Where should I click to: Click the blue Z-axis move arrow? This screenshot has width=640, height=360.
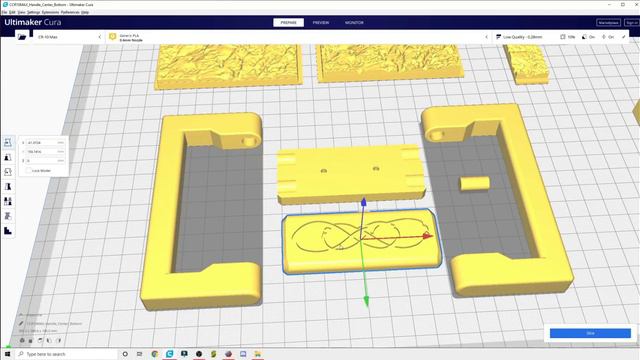coord(363,202)
